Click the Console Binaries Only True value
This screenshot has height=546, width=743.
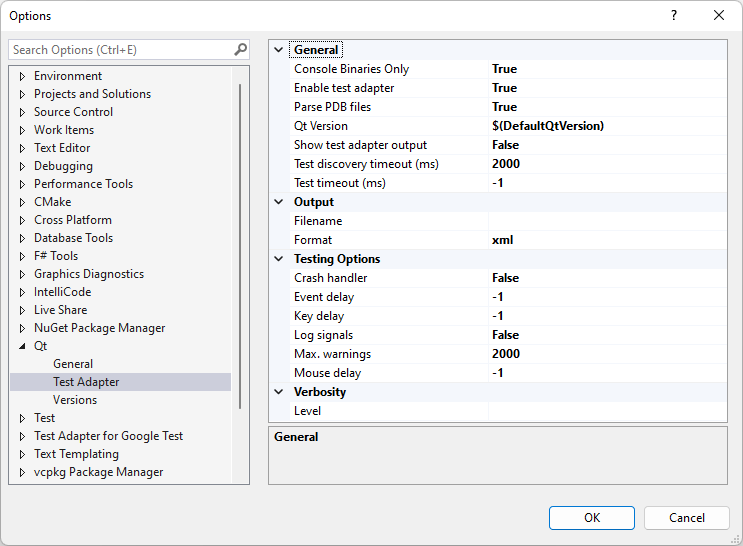[x=607, y=69]
